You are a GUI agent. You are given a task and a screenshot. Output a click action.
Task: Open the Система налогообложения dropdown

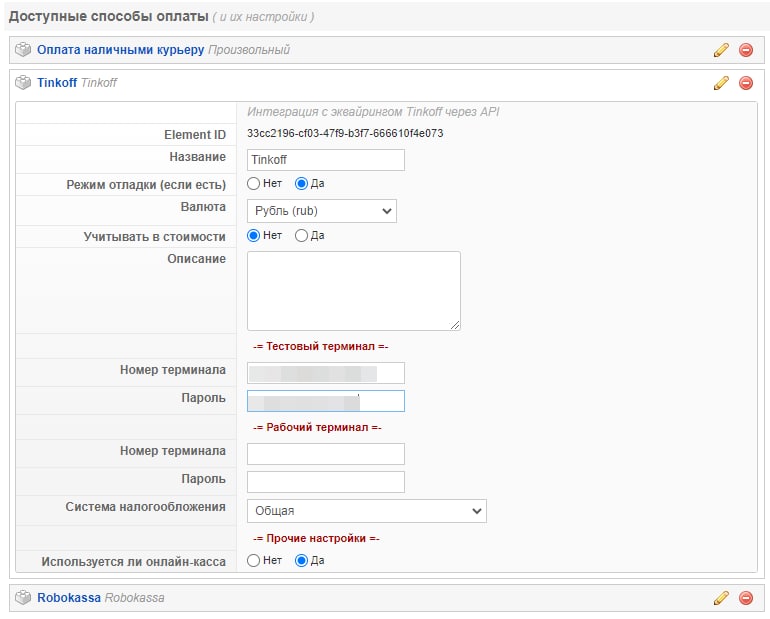pyautogui.click(x=367, y=511)
